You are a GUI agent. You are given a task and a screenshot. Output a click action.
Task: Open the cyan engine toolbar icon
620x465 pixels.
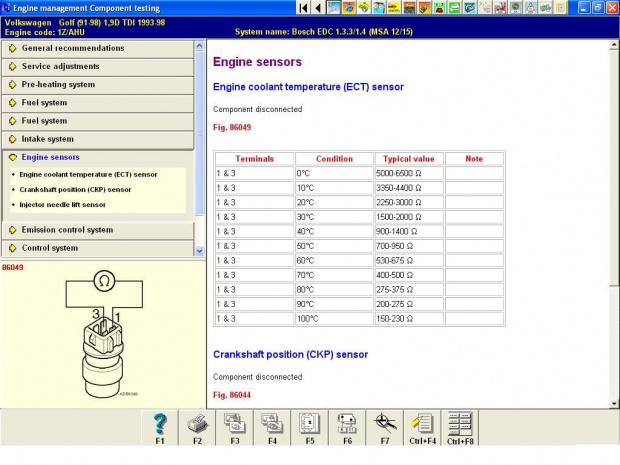(x=470, y=8)
